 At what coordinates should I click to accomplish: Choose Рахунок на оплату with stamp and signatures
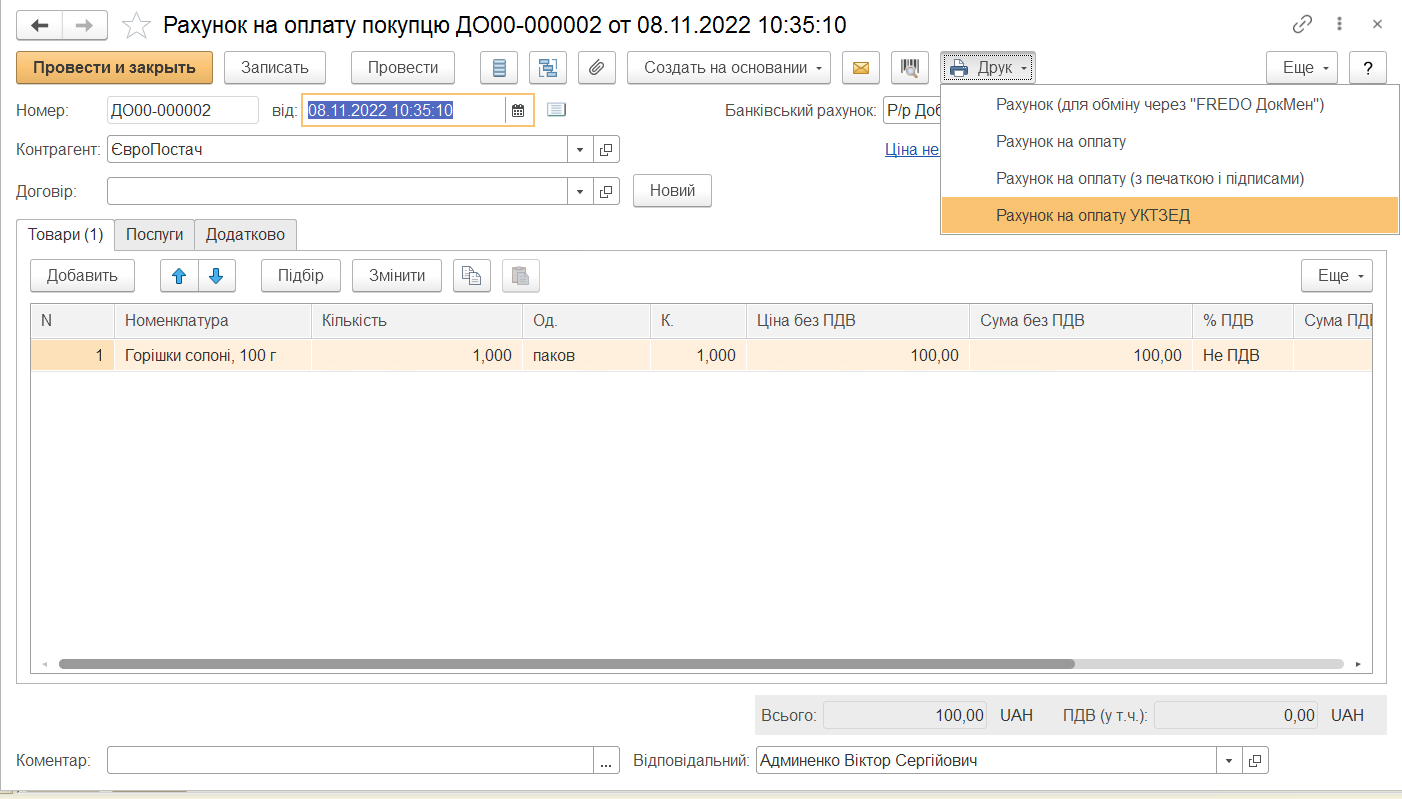pos(1168,178)
